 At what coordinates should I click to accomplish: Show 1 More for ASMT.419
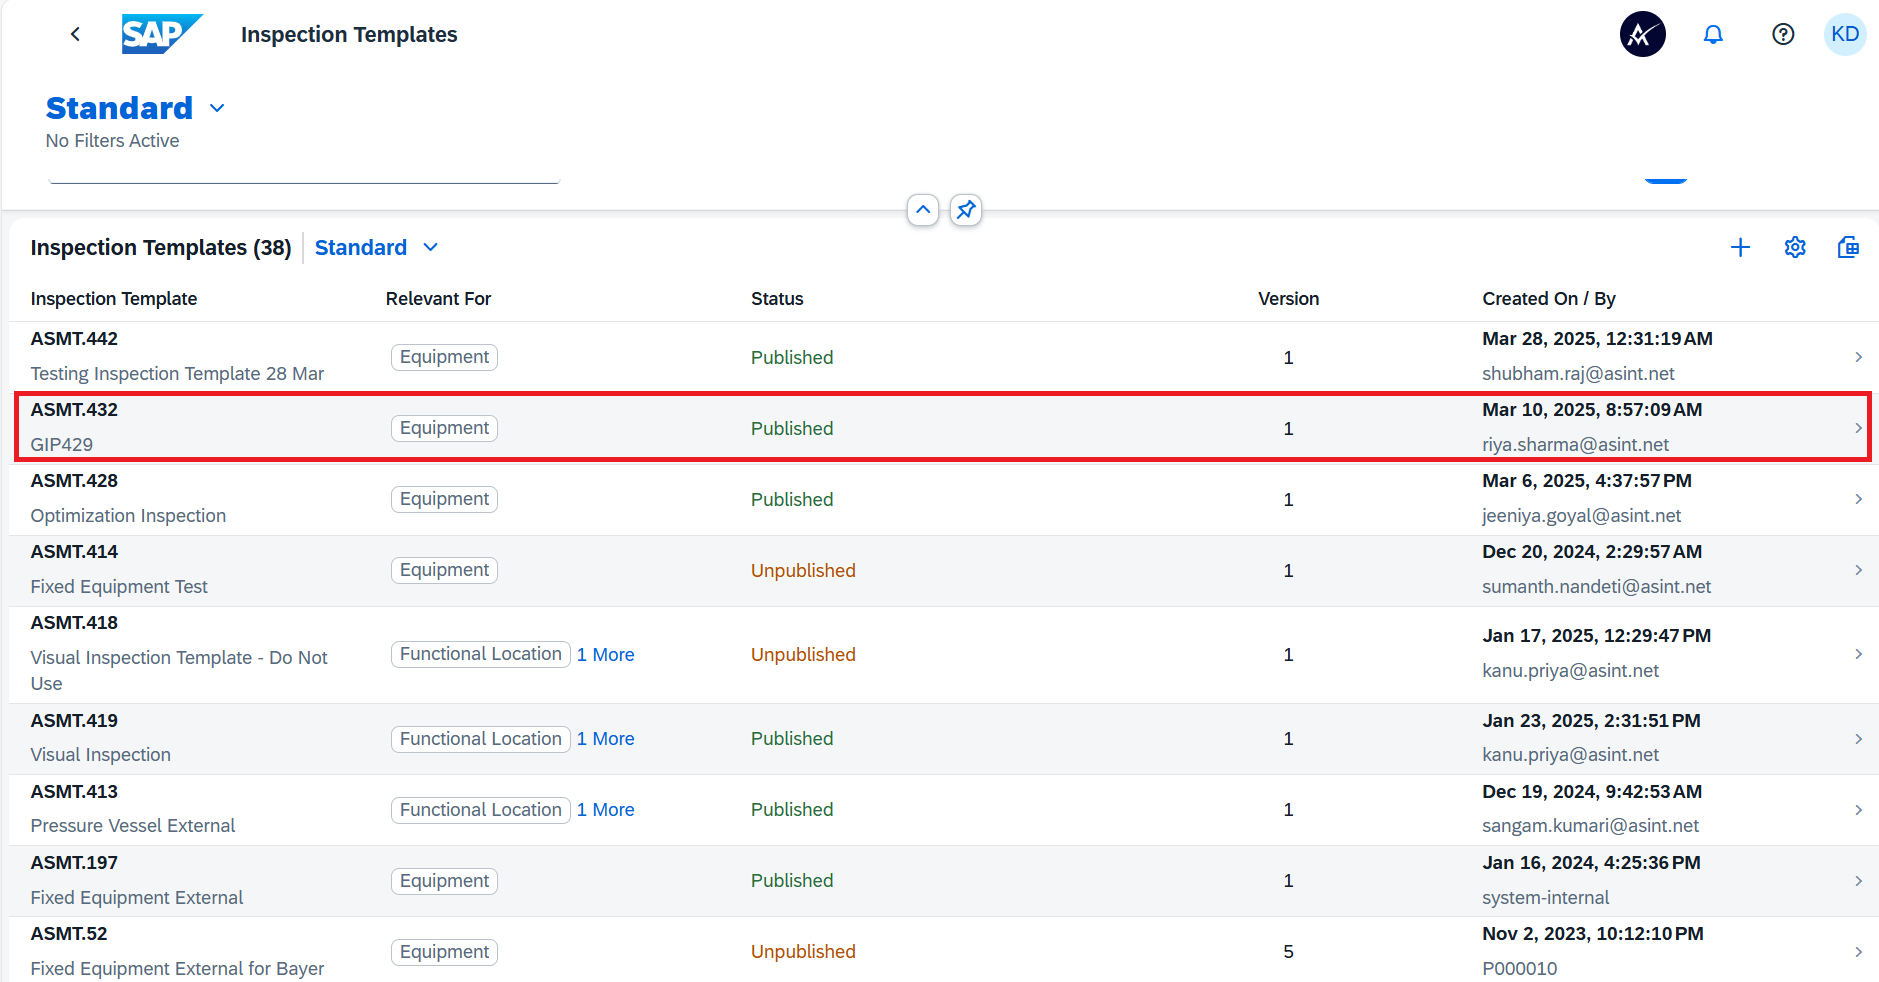[x=605, y=739]
